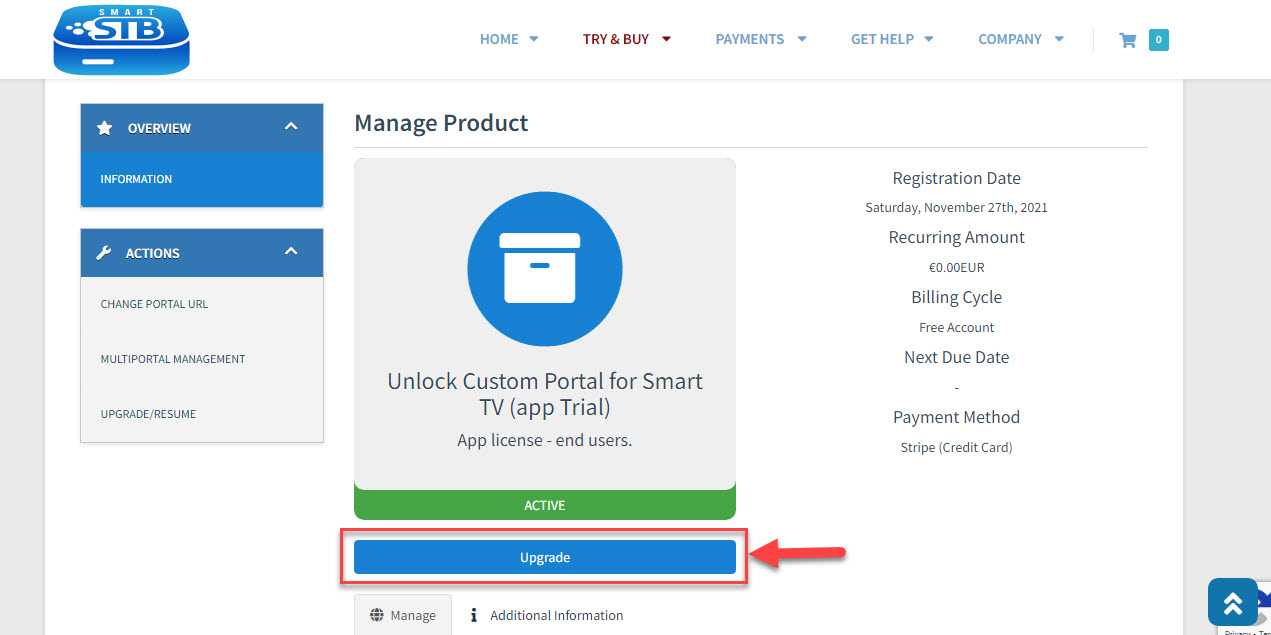This screenshot has width=1271, height=635.
Task: Open the shopping cart icon
Action: click(x=1127, y=40)
